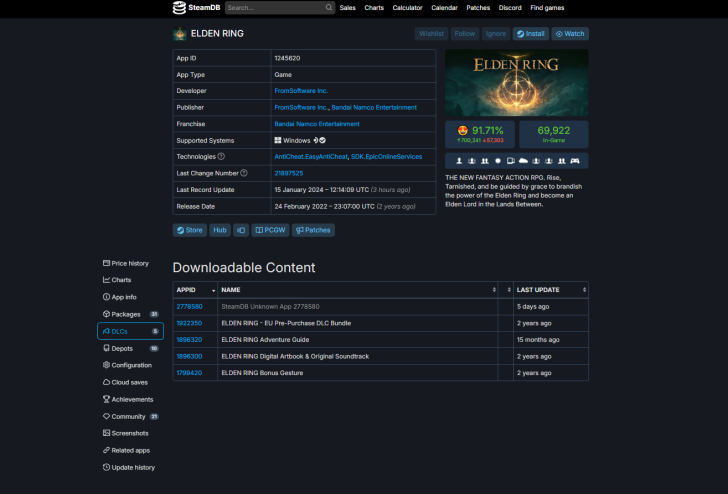Click the Technologies help question-mark icon
The width and height of the screenshot is (728, 494).
[221, 157]
